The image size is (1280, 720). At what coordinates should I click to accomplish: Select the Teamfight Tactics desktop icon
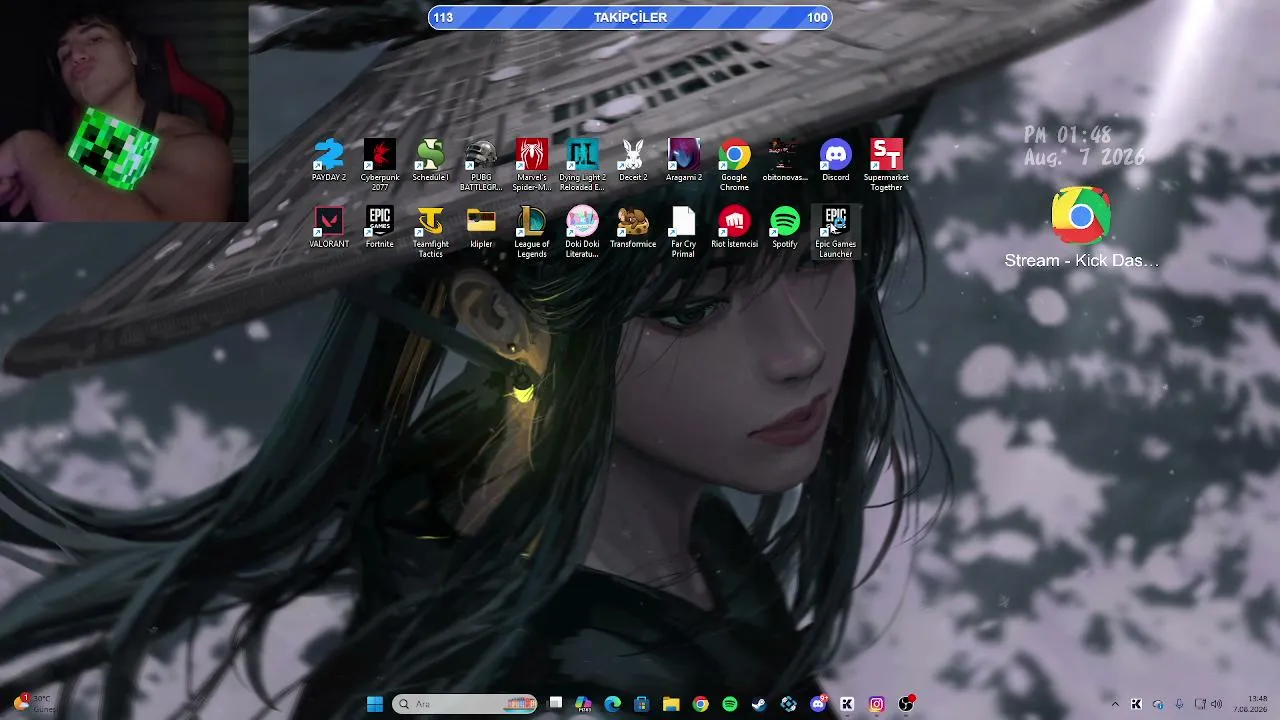(x=430, y=232)
